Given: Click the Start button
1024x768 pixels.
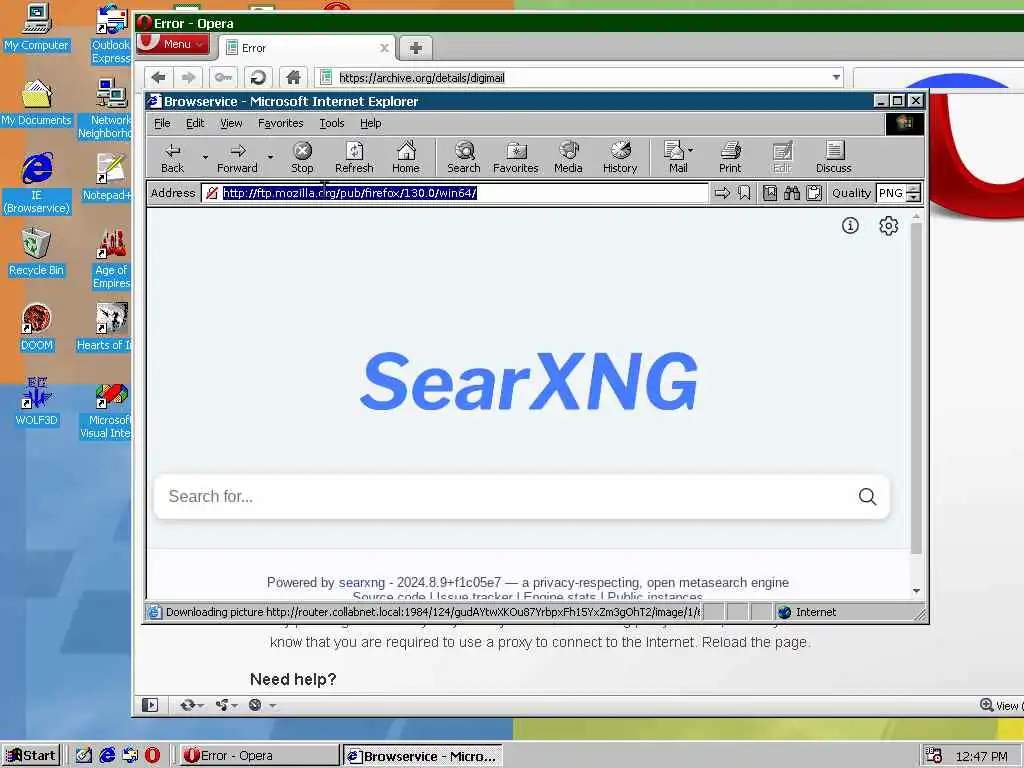Looking at the screenshot, I should tap(31, 755).
